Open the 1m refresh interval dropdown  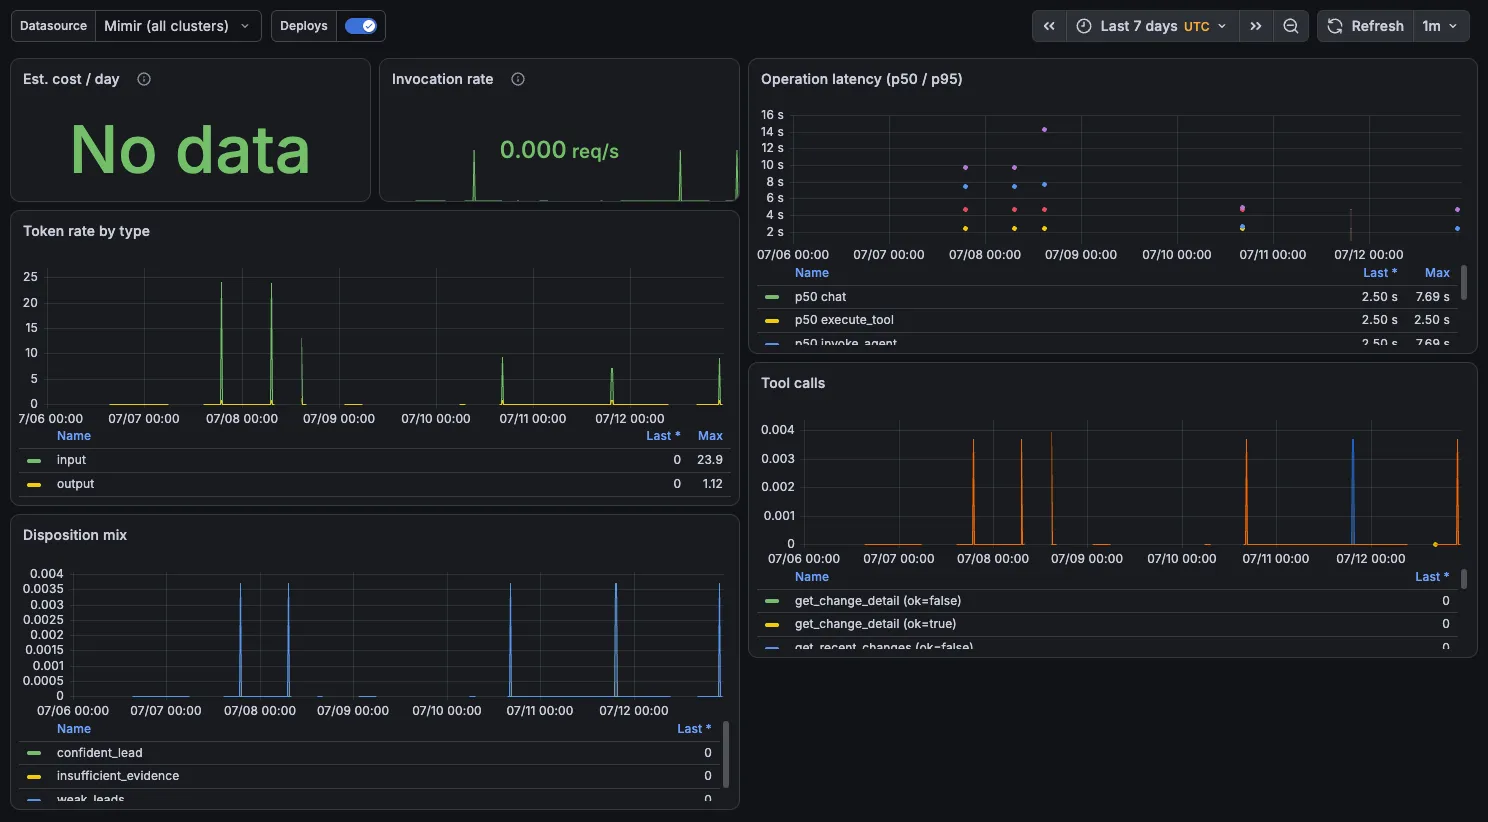(1441, 26)
